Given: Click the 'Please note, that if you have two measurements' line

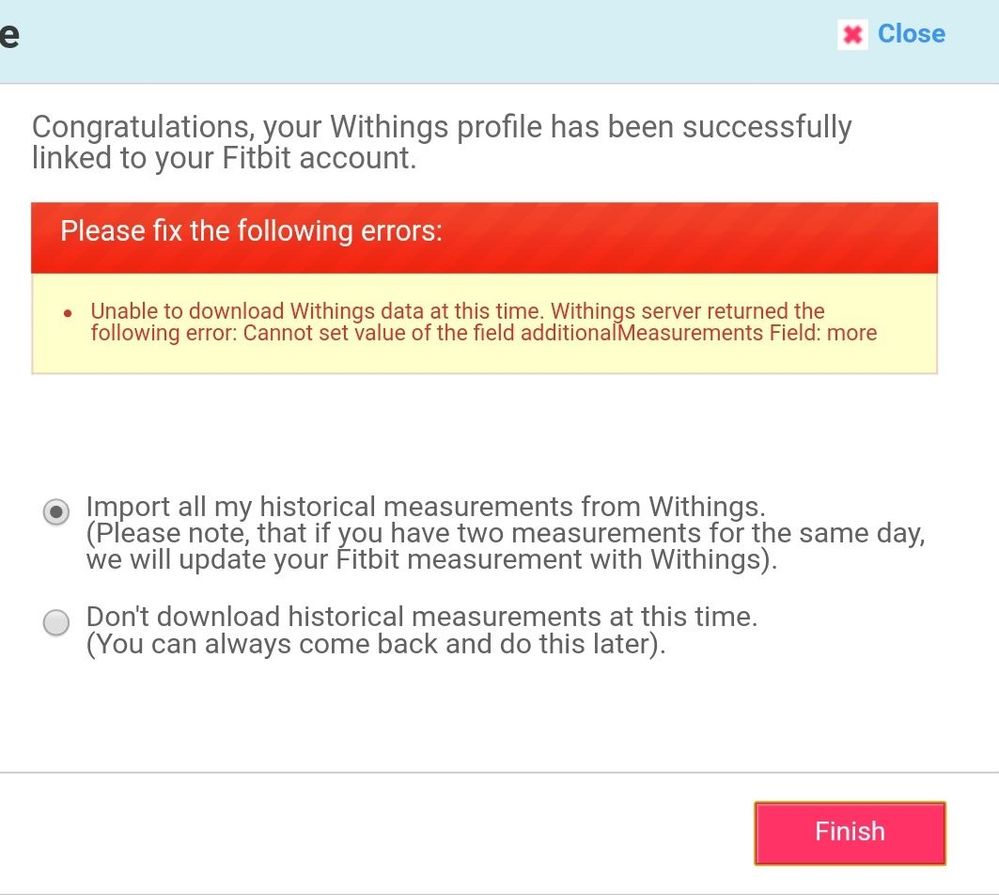Looking at the screenshot, I should [x=505, y=533].
